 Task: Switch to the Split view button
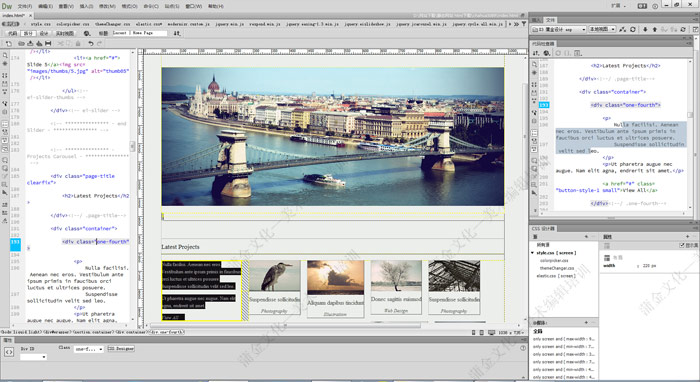pyautogui.click(x=28, y=33)
